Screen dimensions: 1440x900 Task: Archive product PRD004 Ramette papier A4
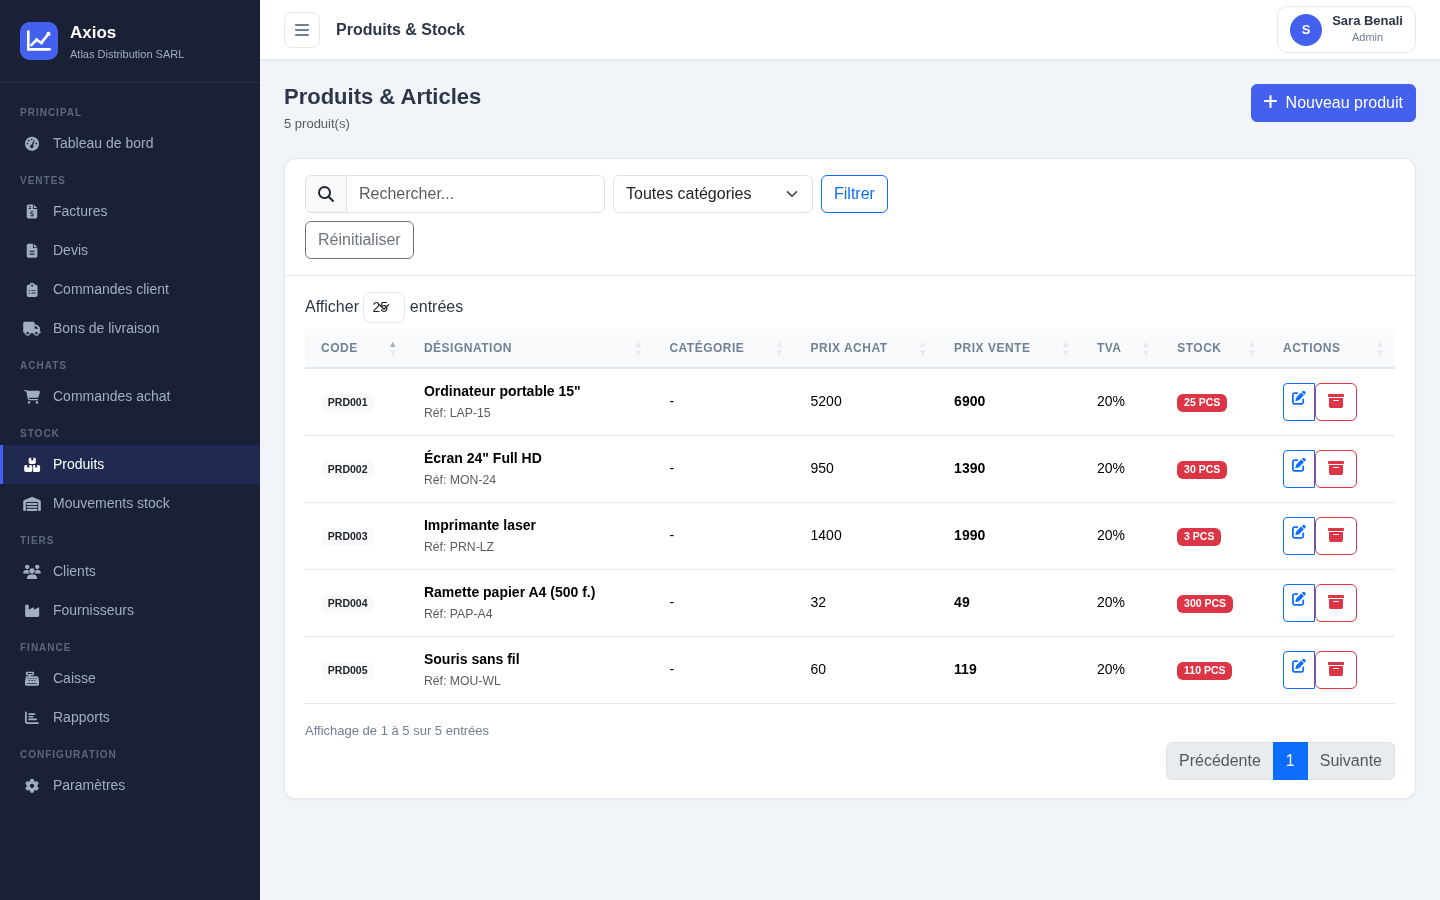1336,603
